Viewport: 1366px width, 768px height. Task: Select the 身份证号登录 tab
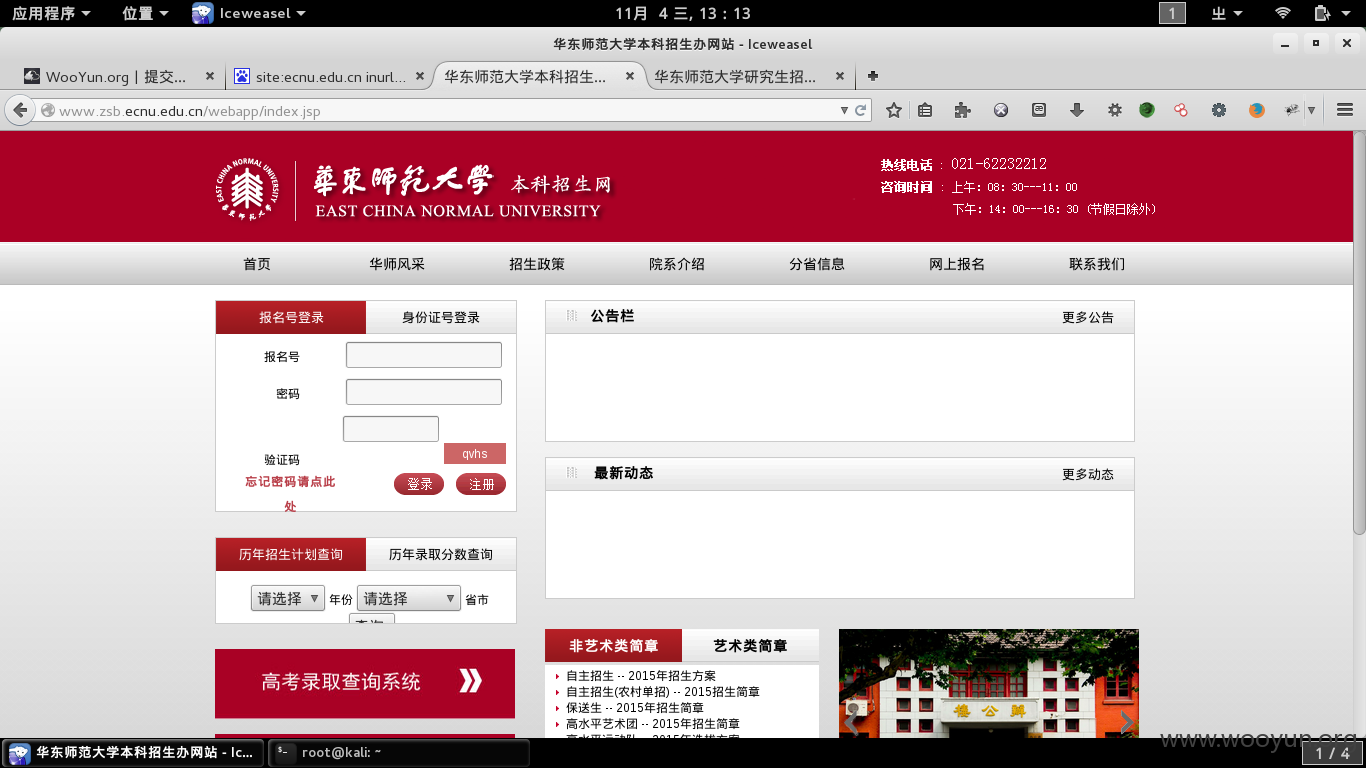click(441, 317)
